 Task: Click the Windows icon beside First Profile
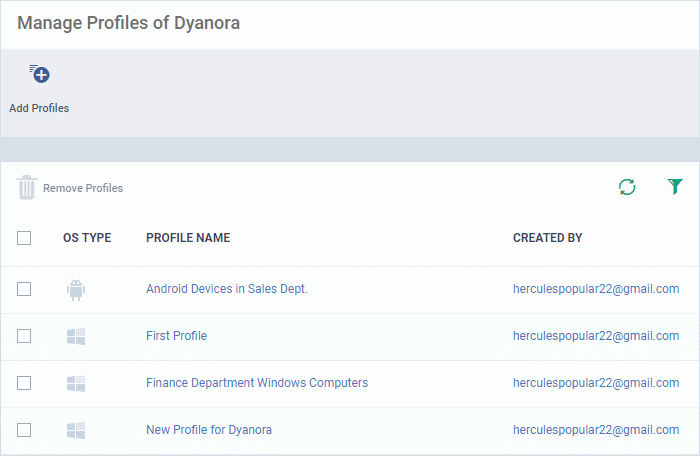pos(76,336)
